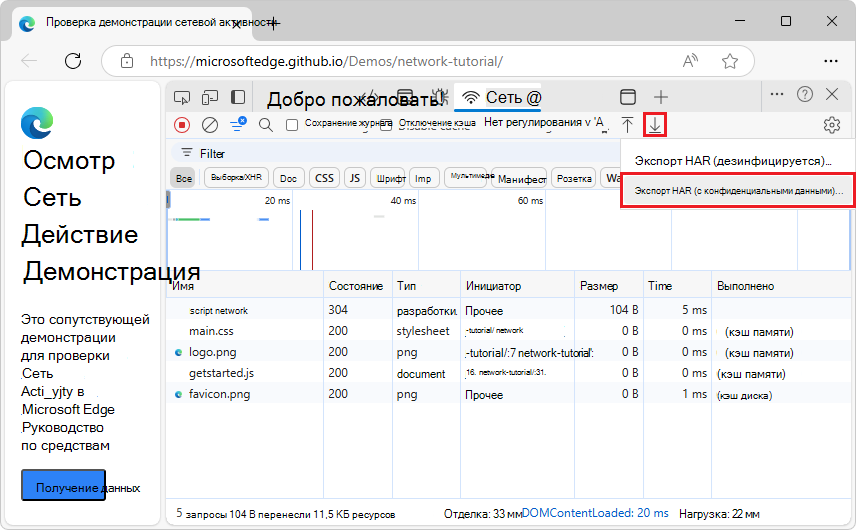This screenshot has width=856, height=530.
Task: Click the Export HAR download arrow
Action: tap(655, 125)
